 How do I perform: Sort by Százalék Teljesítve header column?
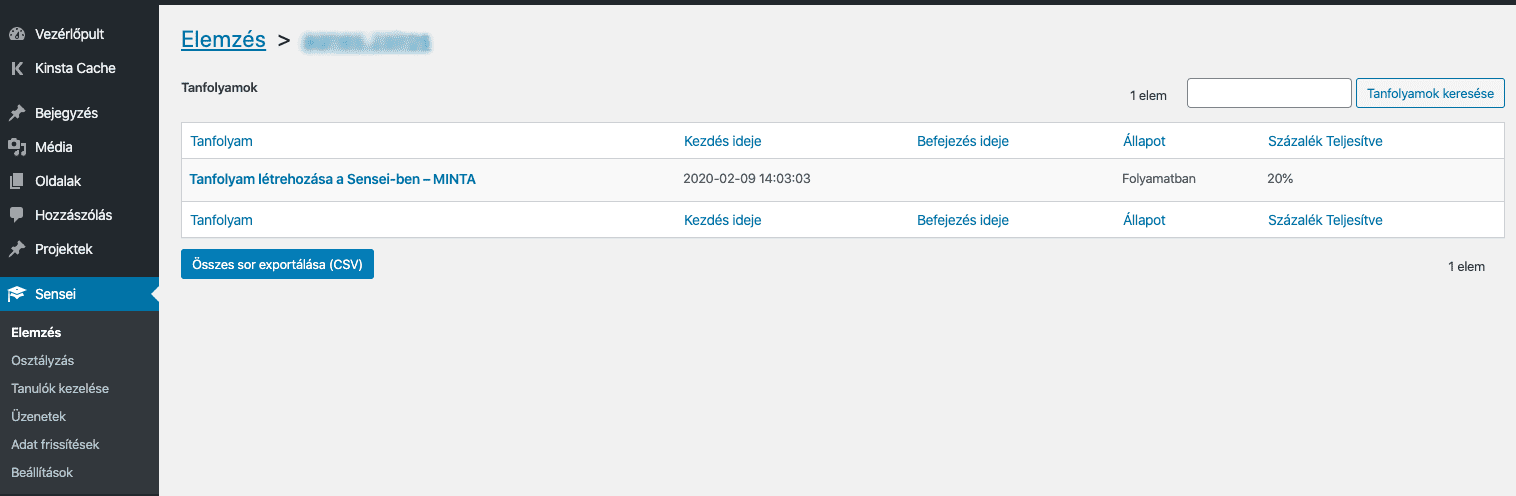click(x=1325, y=141)
